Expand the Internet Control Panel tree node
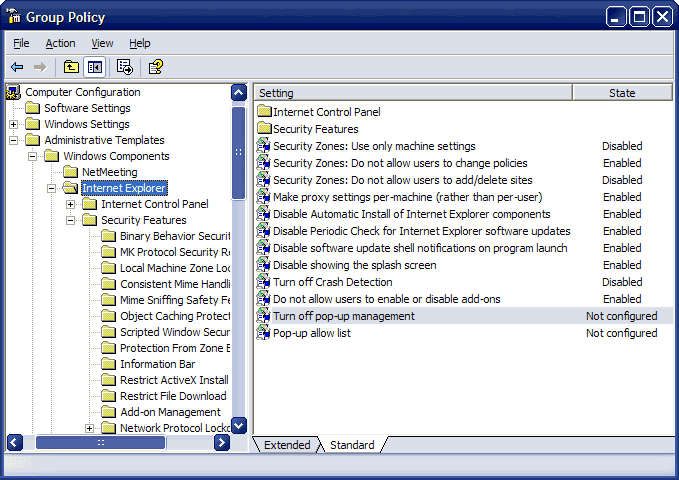Image resolution: width=679 pixels, height=480 pixels. pos(71,204)
